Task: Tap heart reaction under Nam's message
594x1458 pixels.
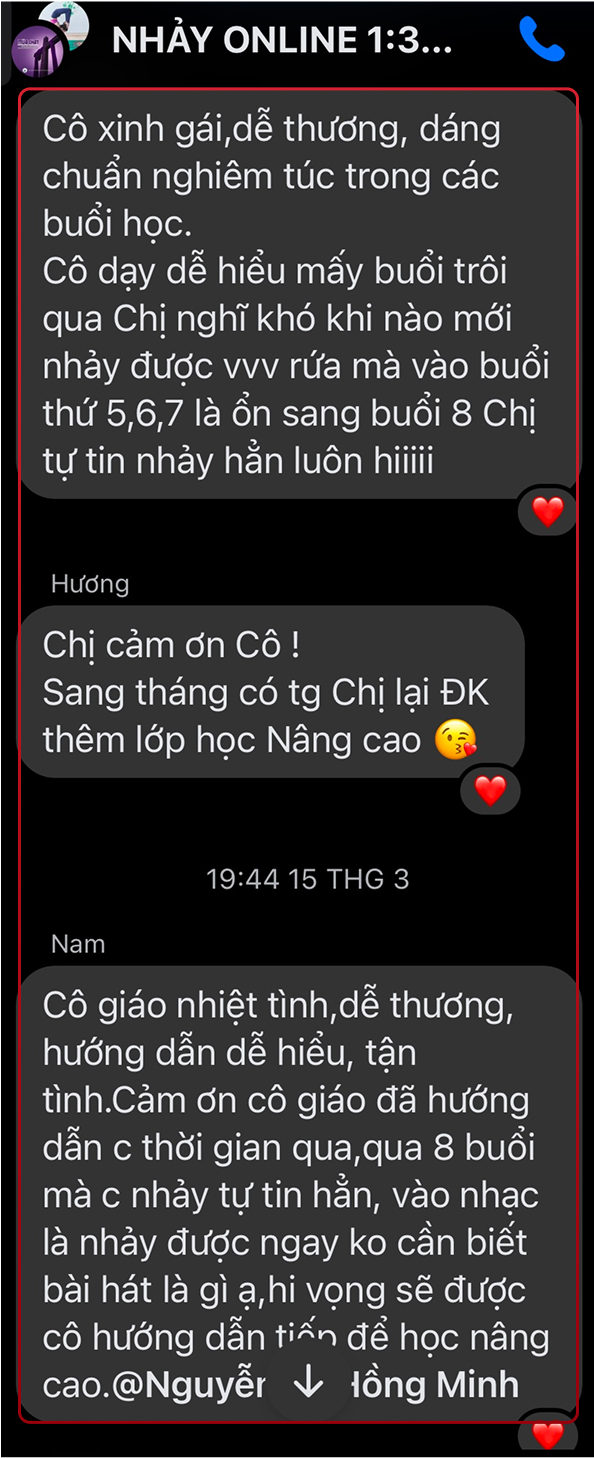Action: coord(548,1436)
